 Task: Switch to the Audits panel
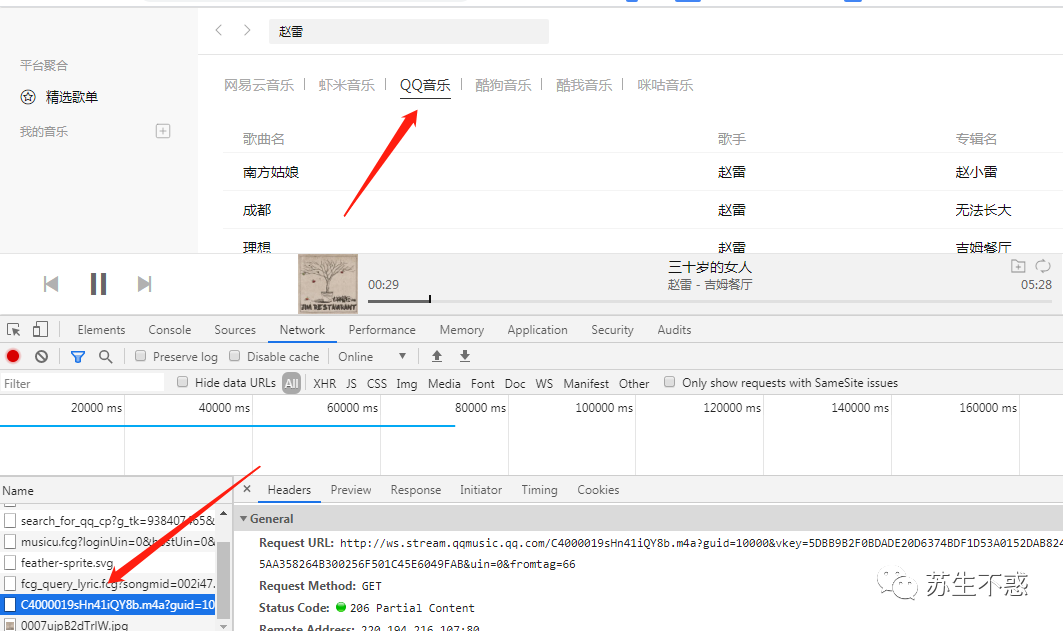pyautogui.click(x=675, y=330)
